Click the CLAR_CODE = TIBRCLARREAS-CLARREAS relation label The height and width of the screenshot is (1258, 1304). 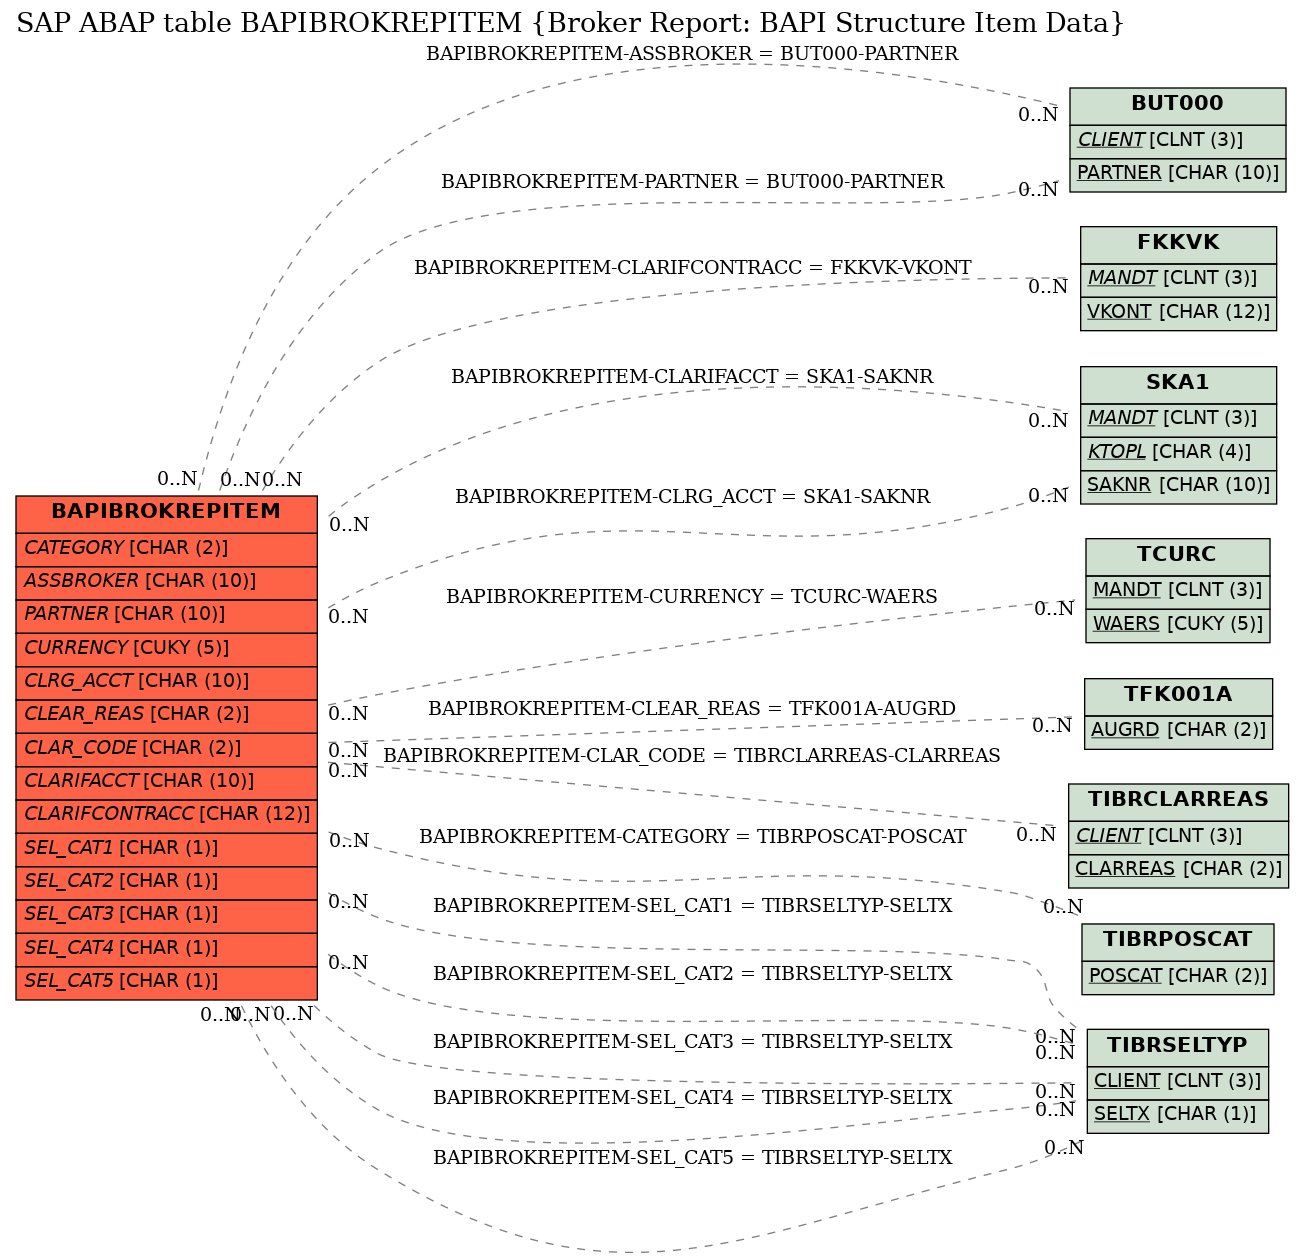pyautogui.click(x=692, y=756)
